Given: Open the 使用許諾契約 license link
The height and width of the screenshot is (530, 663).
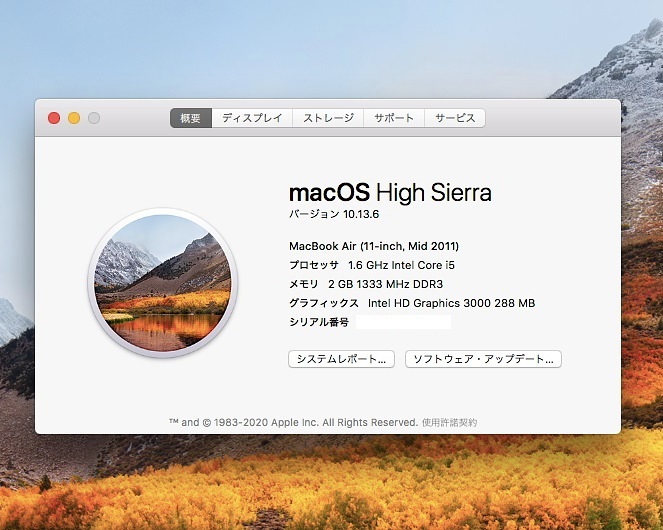Looking at the screenshot, I should (x=449, y=423).
